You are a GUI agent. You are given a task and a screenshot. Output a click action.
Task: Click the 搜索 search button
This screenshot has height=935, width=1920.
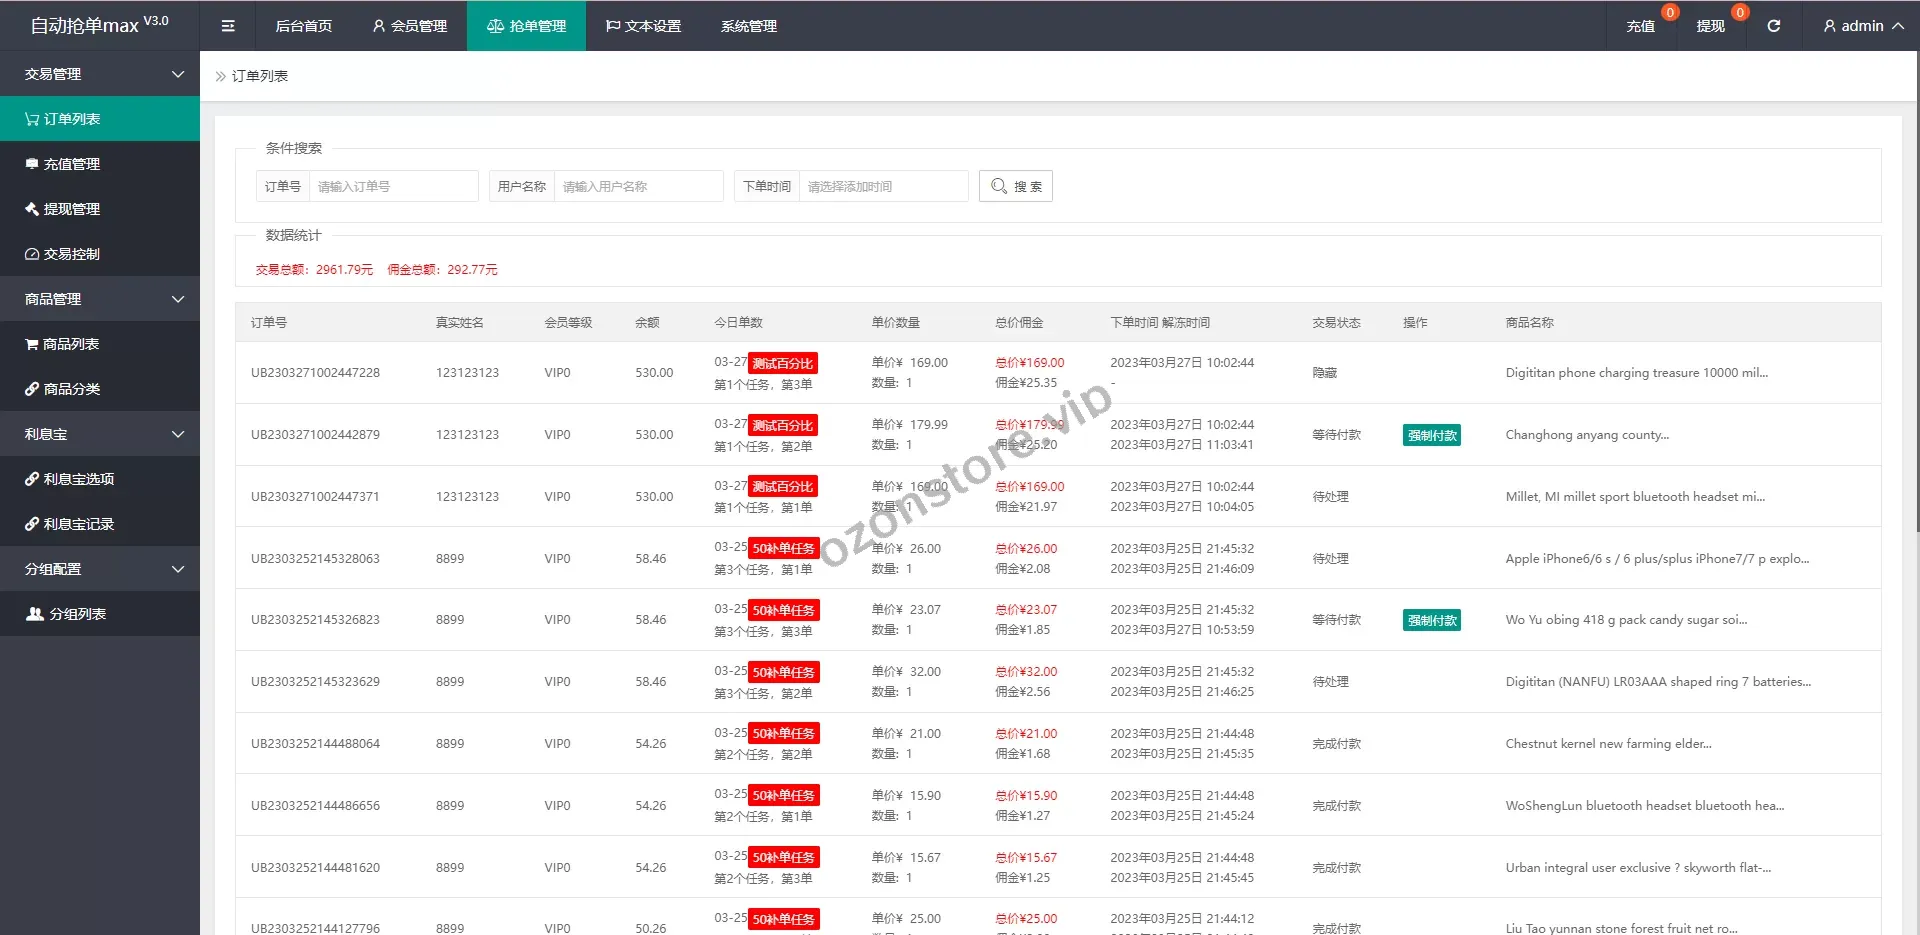pos(1016,186)
